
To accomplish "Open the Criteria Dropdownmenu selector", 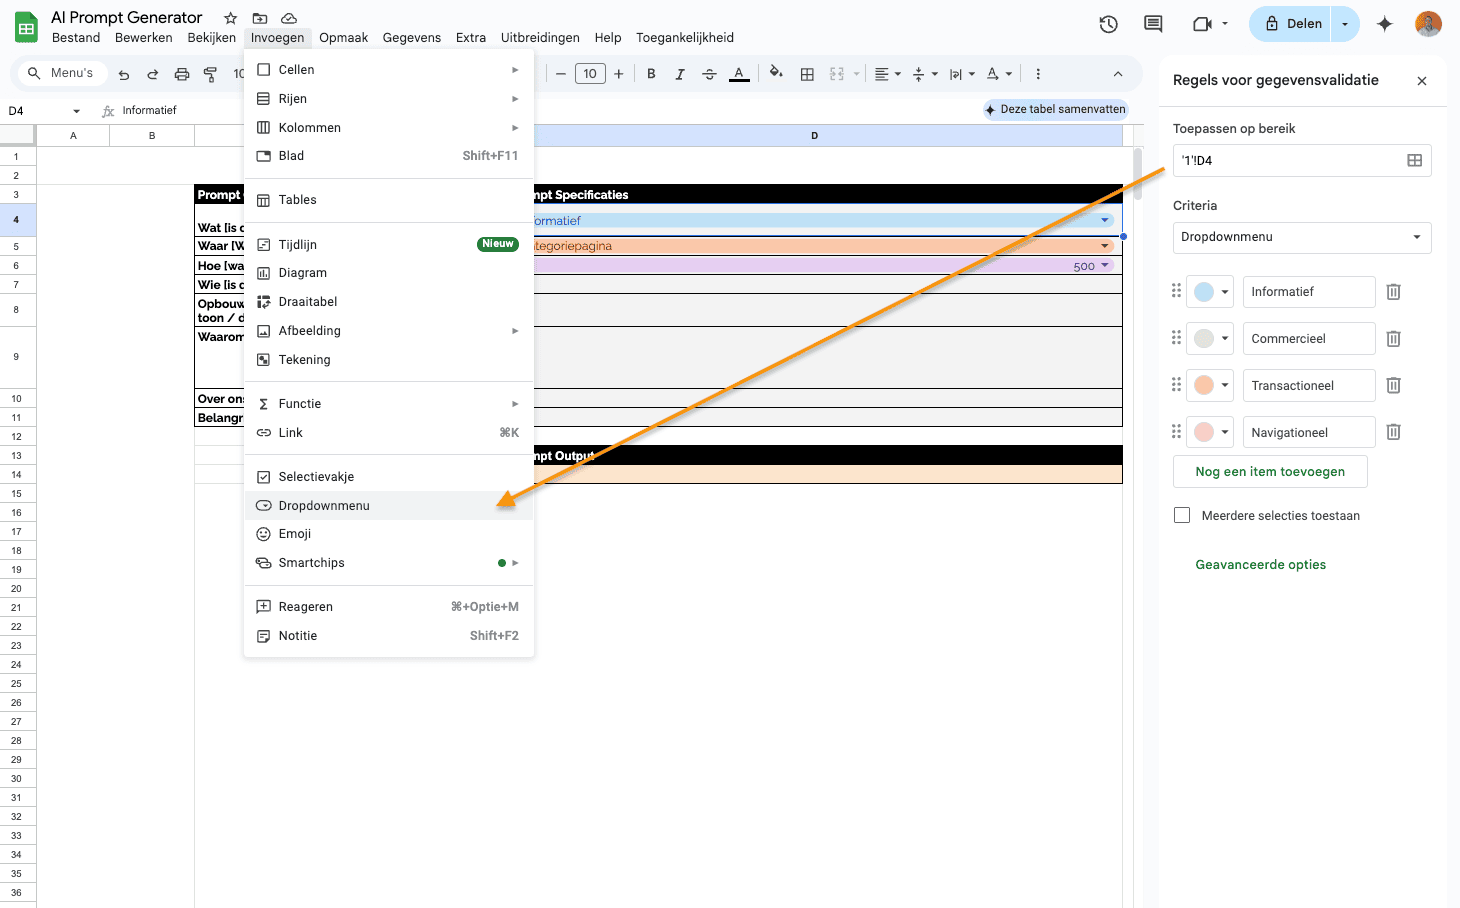I will (1301, 237).
